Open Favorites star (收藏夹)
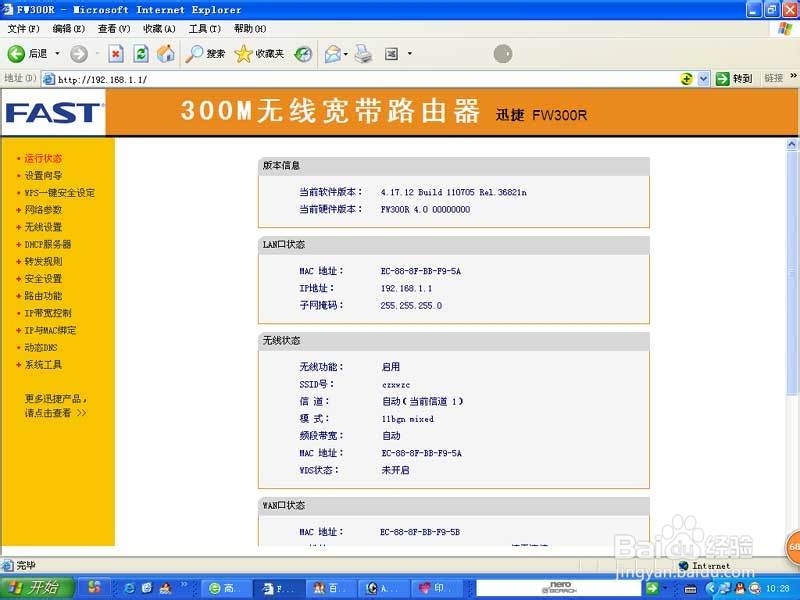800x600 pixels. [259, 54]
